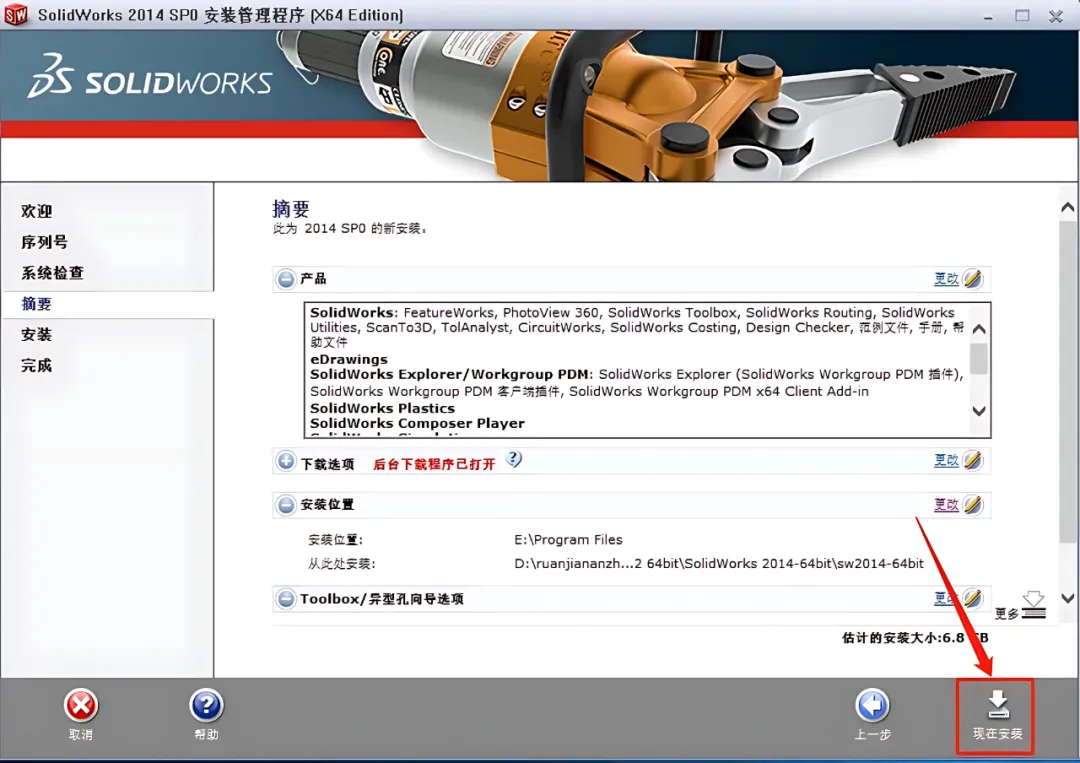The width and height of the screenshot is (1080, 763).
Task: Open Help (帮助) question mark icon
Action: [x=206, y=706]
